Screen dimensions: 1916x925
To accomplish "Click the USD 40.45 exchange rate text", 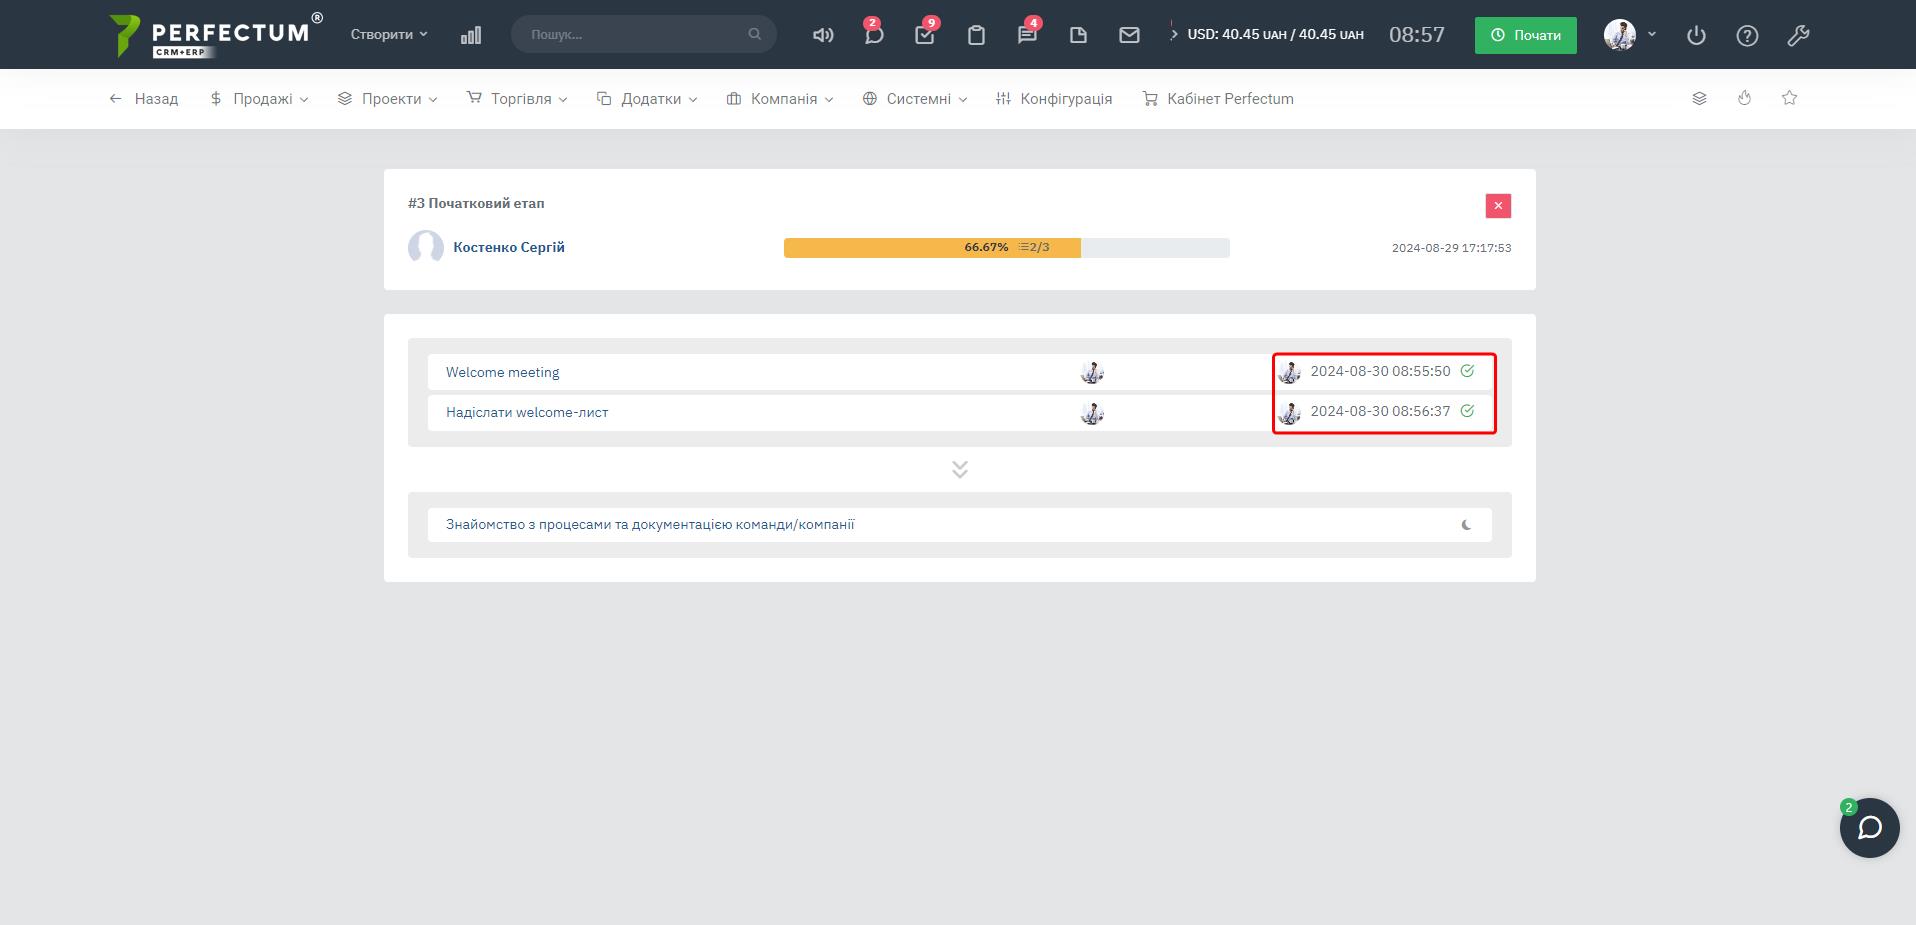I will (1275, 34).
